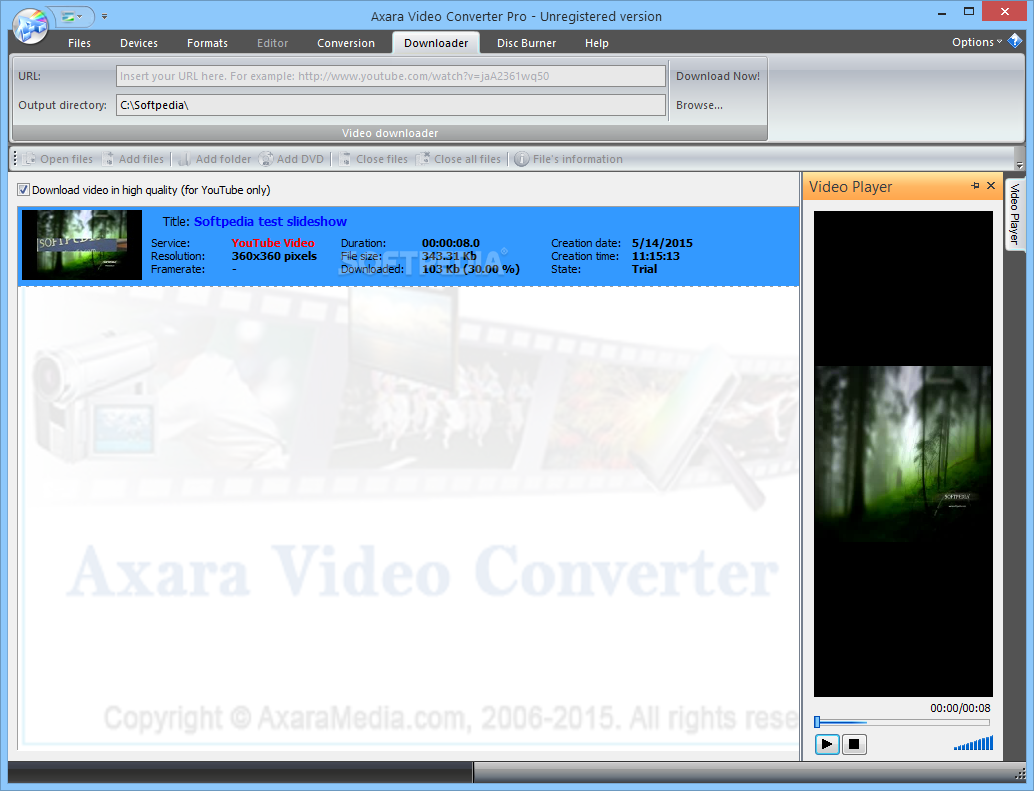Stop the video playback
The width and height of the screenshot is (1034, 791).
(854, 744)
